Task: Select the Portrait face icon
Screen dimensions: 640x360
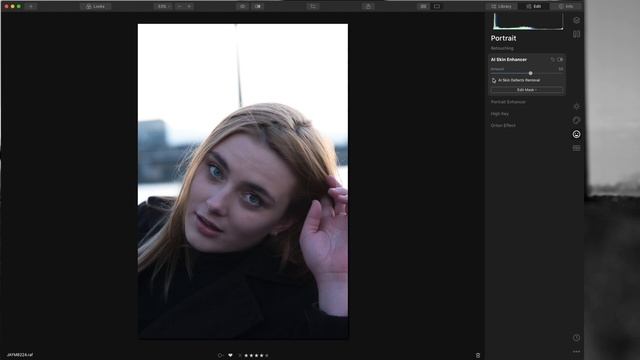Action: pyautogui.click(x=576, y=134)
